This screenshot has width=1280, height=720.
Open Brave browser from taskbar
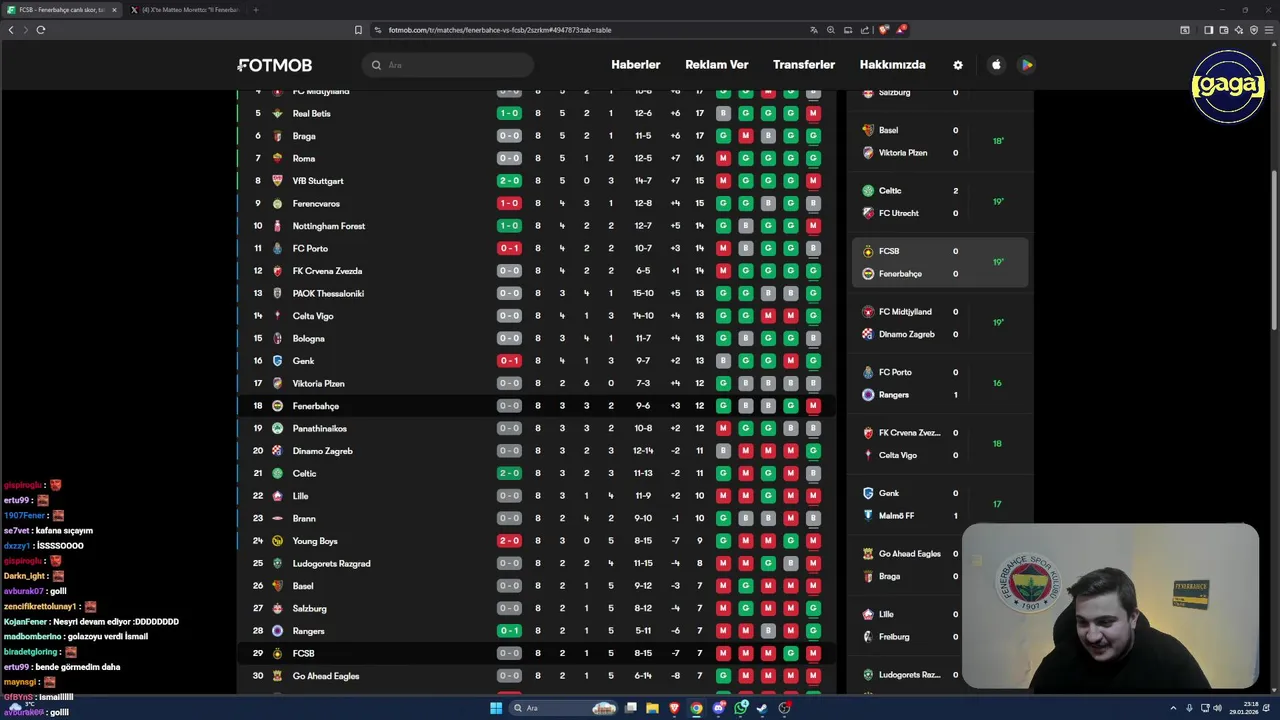tap(675, 708)
